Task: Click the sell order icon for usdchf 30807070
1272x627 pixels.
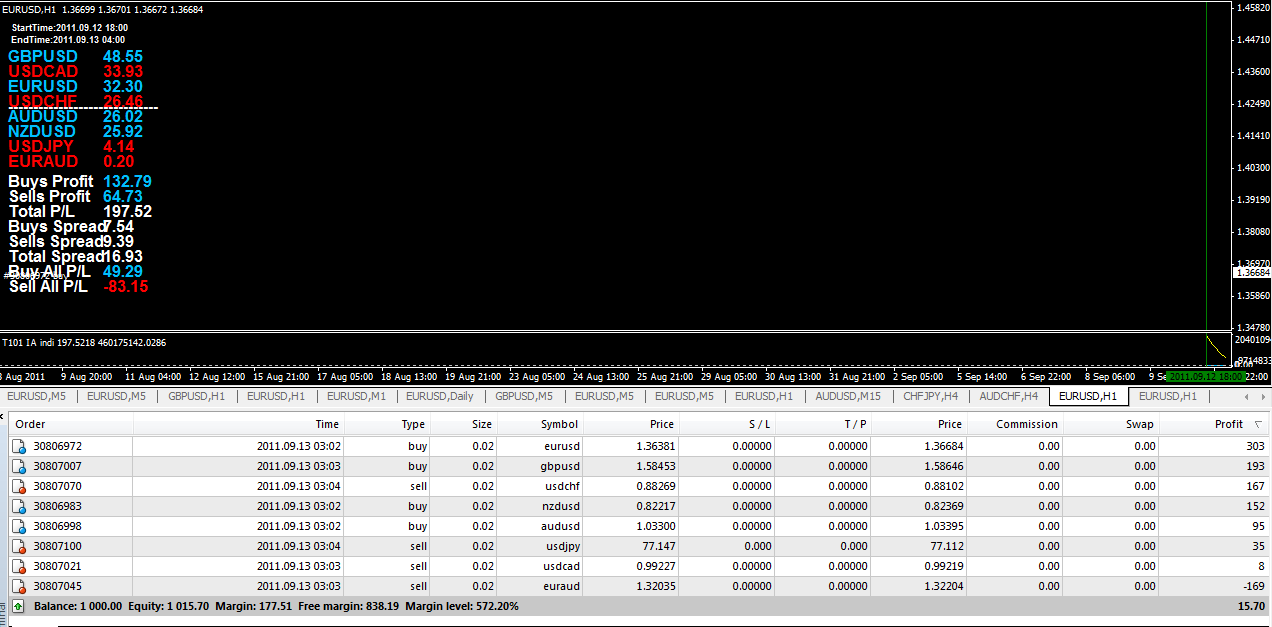Action: (19, 486)
